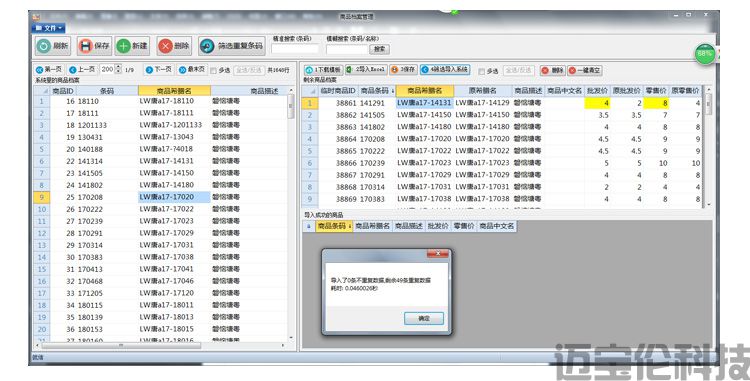Click bottom grid 零售价 column header
The image size is (750, 381).
(464, 226)
